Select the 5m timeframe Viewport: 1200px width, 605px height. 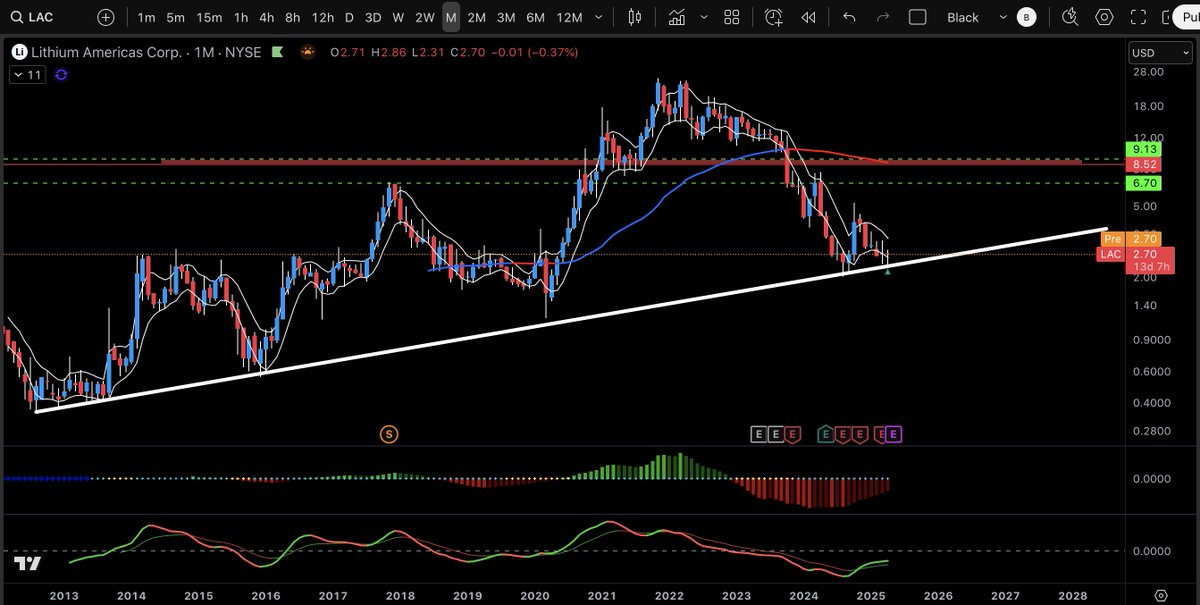pyautogui.click(x=175, y=17)
